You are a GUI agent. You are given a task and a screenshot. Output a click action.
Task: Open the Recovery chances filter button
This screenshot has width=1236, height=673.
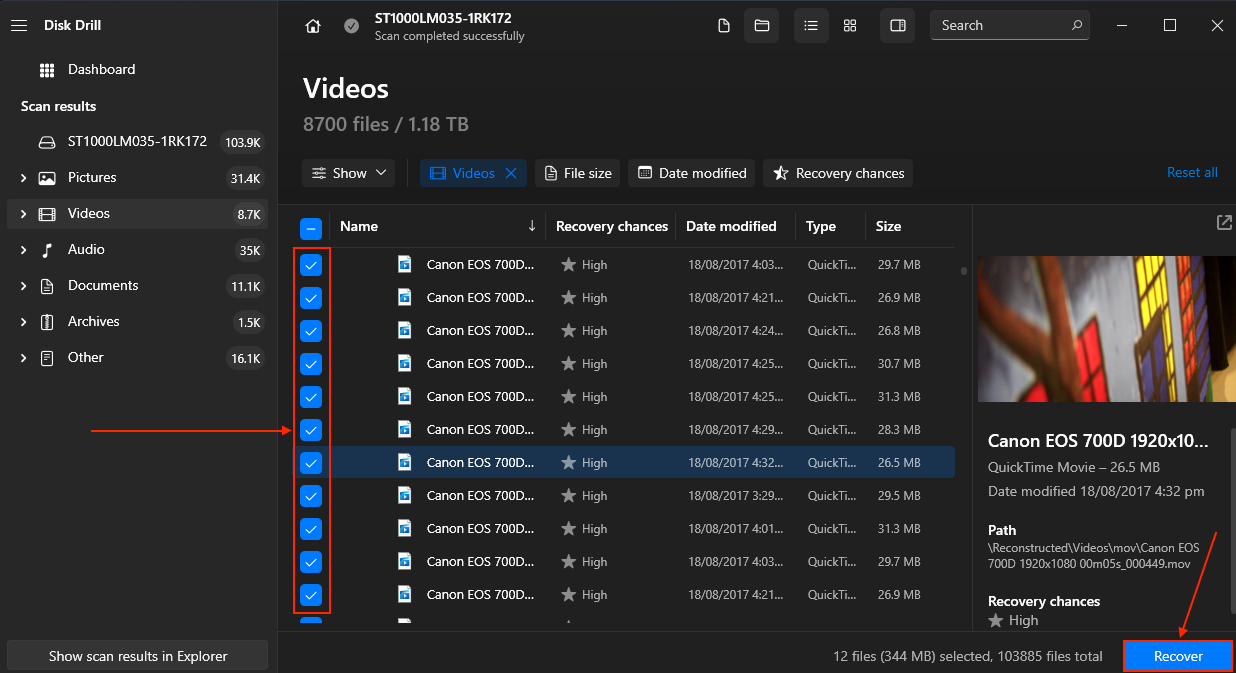pyautogui.click(x=838, y=173)
